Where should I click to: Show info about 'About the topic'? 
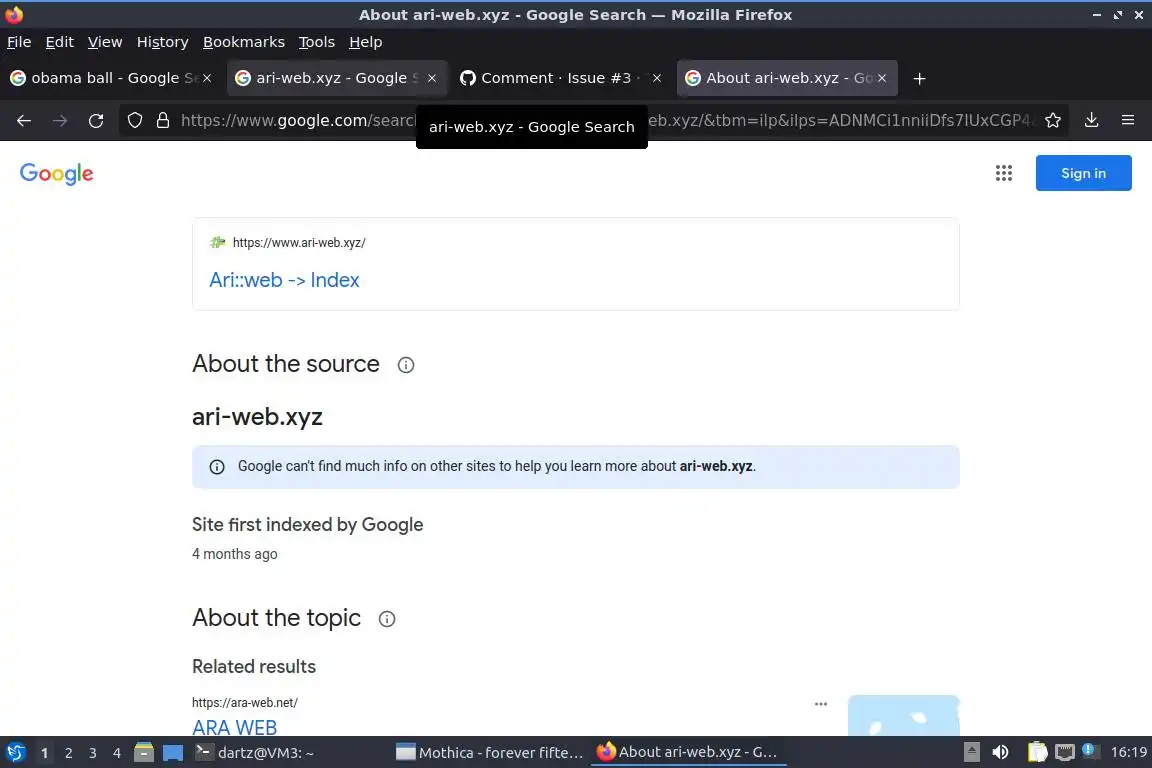(386, 620)
